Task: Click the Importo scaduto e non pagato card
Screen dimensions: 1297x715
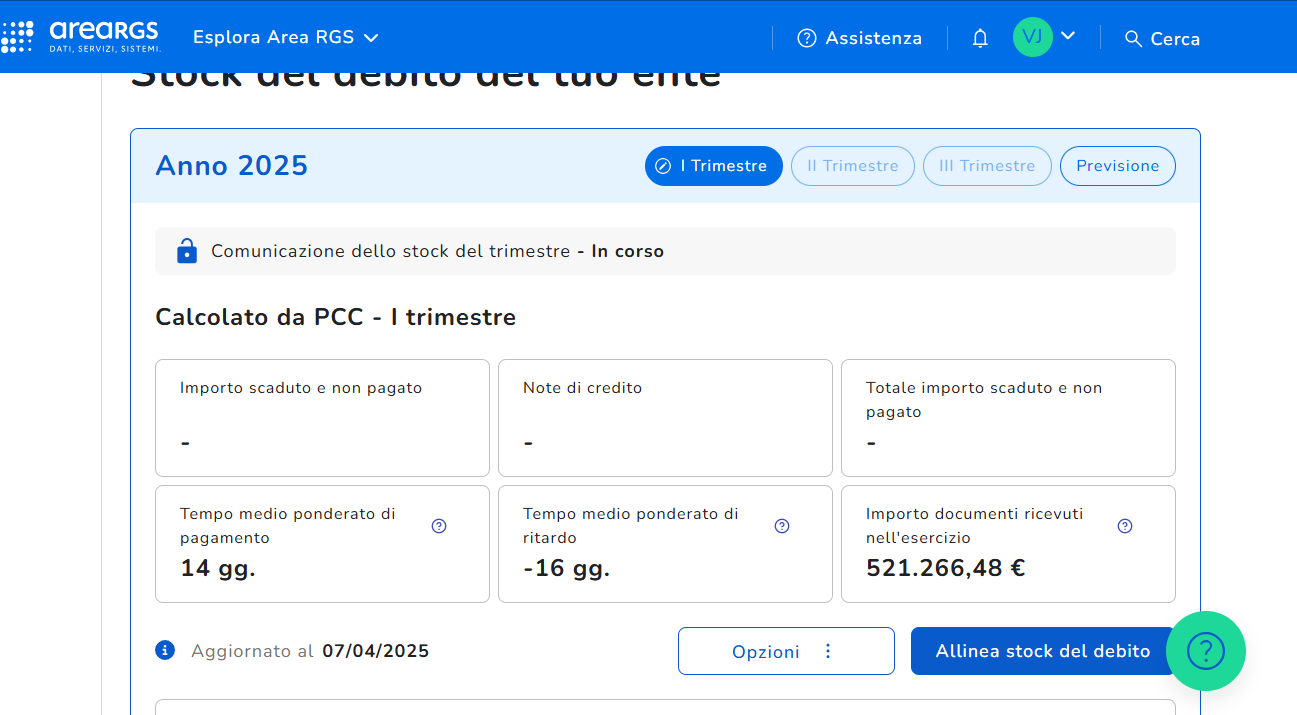Action: point(322,418)
